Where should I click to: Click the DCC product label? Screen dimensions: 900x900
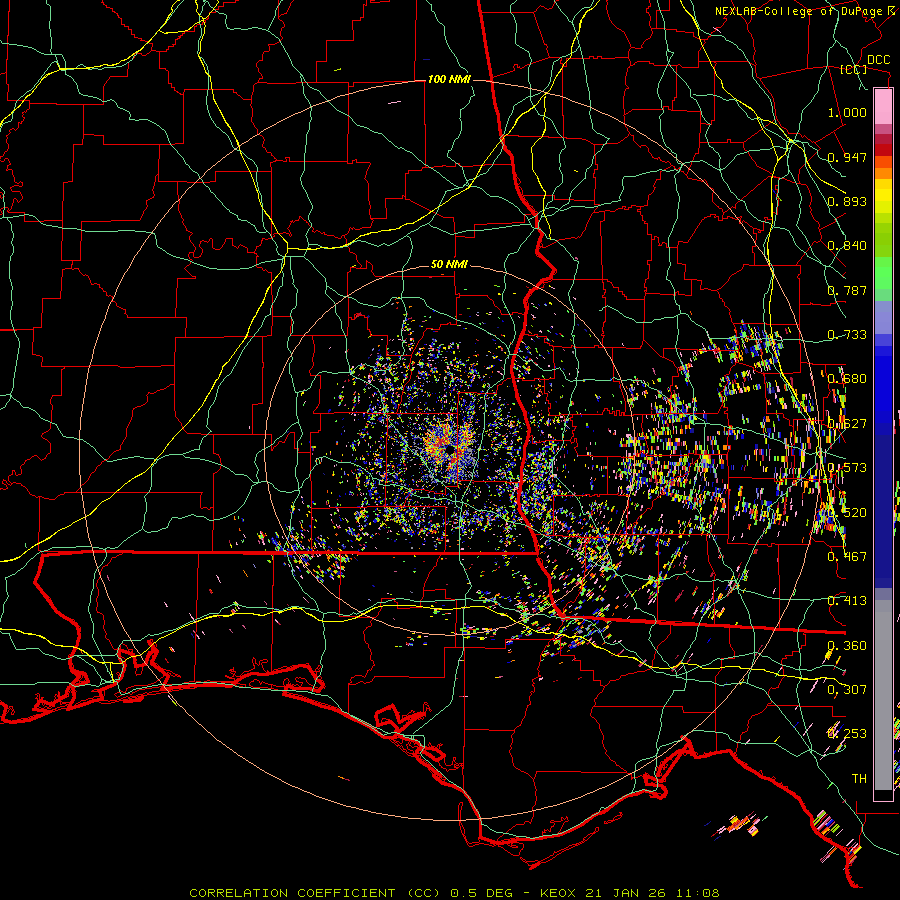tap(878, 60)
